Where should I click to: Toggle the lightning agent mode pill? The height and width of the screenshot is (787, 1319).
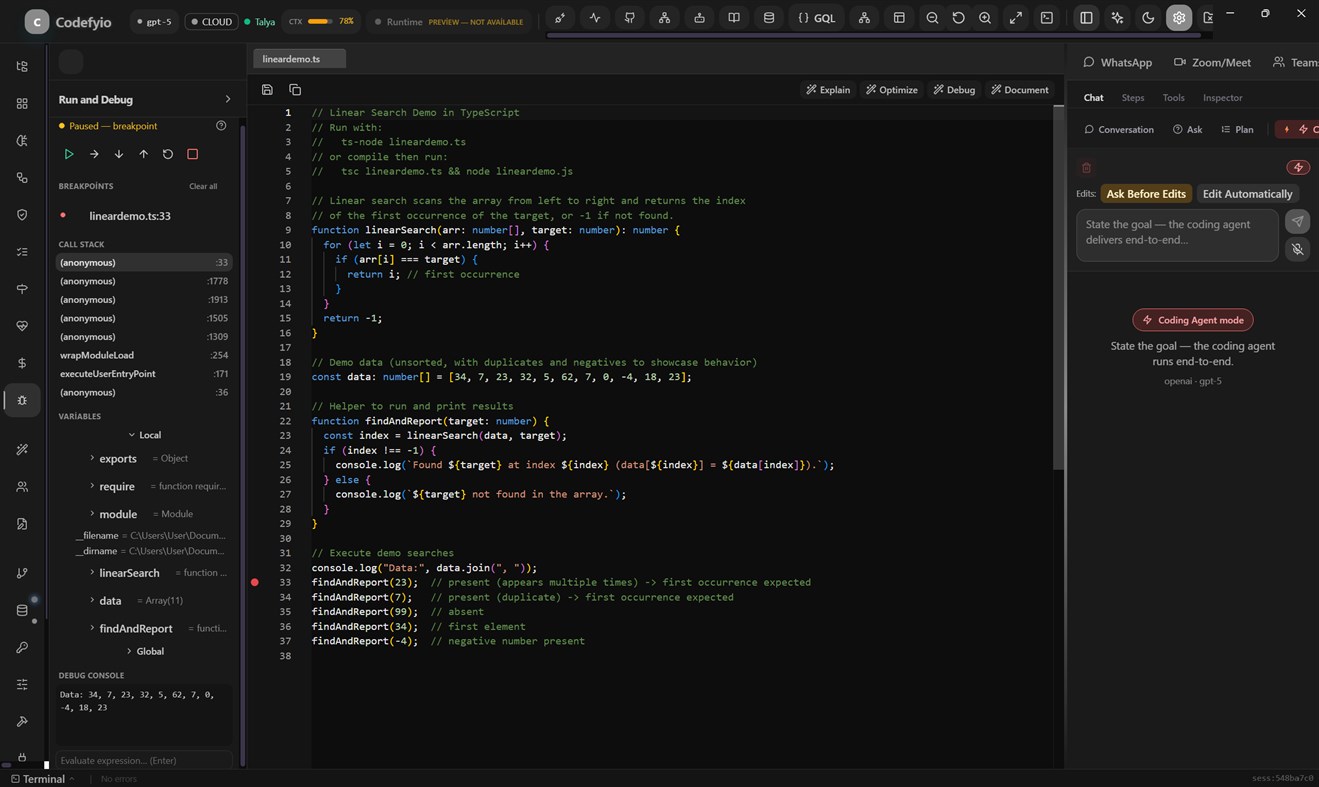pyautogui.click(x=1298, y=167)
